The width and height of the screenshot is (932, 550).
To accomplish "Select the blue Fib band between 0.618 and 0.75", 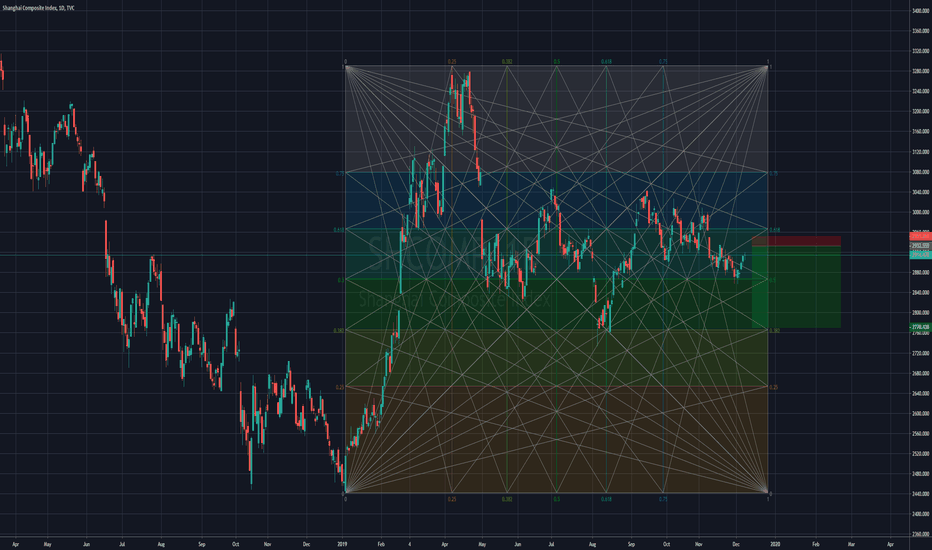I will coord(556,201).
